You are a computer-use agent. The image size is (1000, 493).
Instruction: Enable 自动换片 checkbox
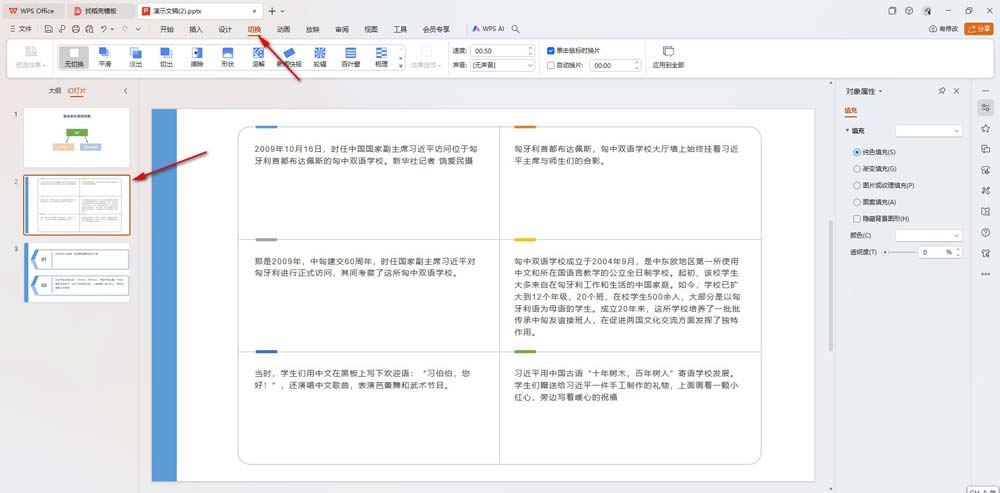tap(551, 65)
